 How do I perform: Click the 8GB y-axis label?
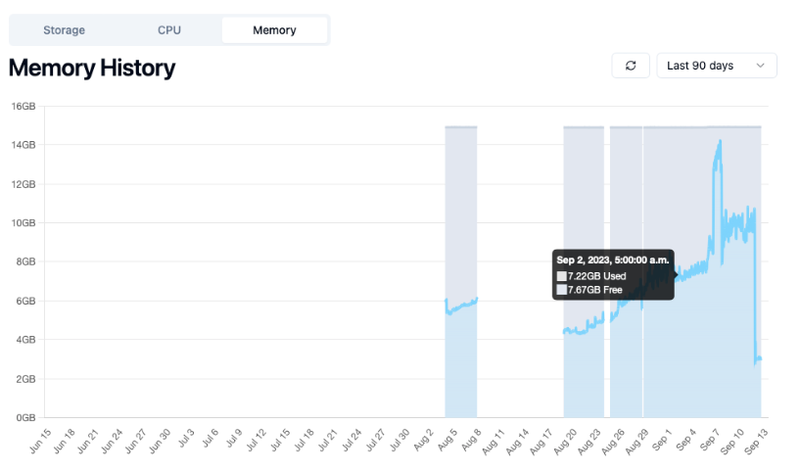click(25, 262)
